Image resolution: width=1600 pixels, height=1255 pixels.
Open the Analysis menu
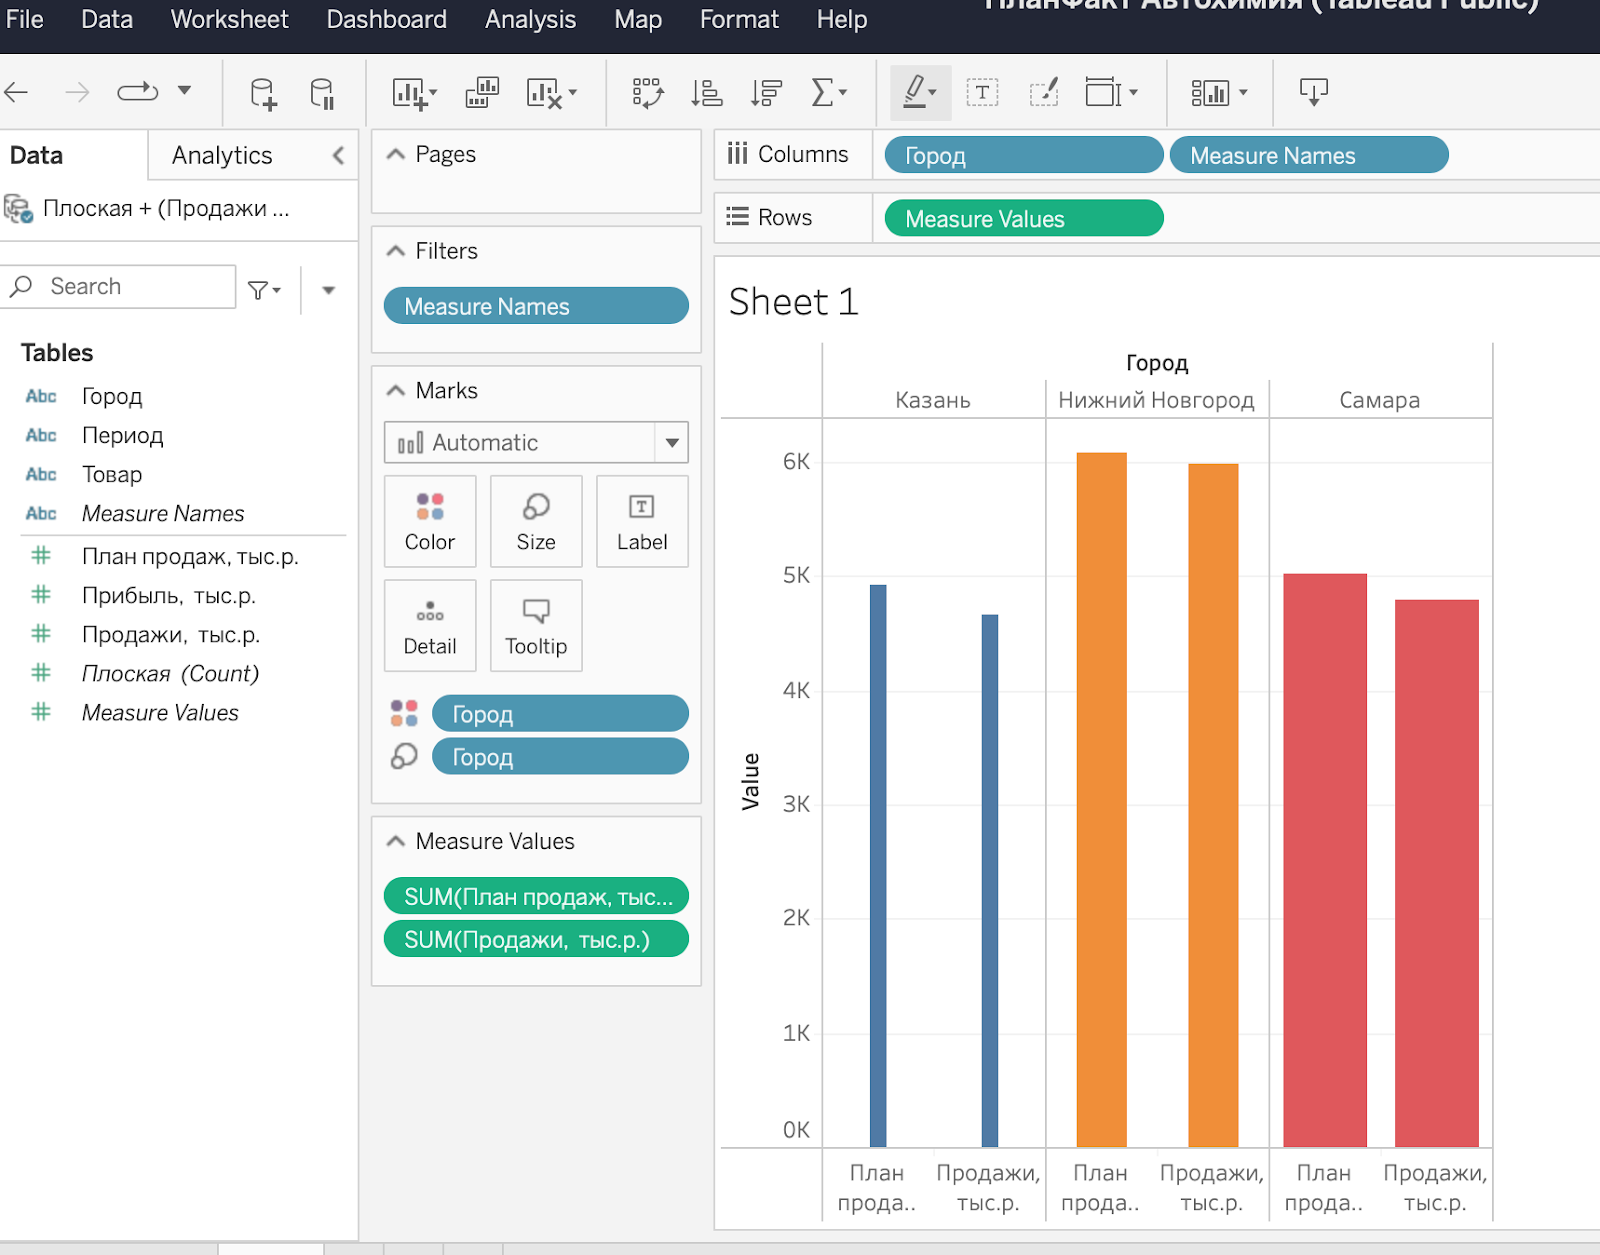click(x=530, y=19)
